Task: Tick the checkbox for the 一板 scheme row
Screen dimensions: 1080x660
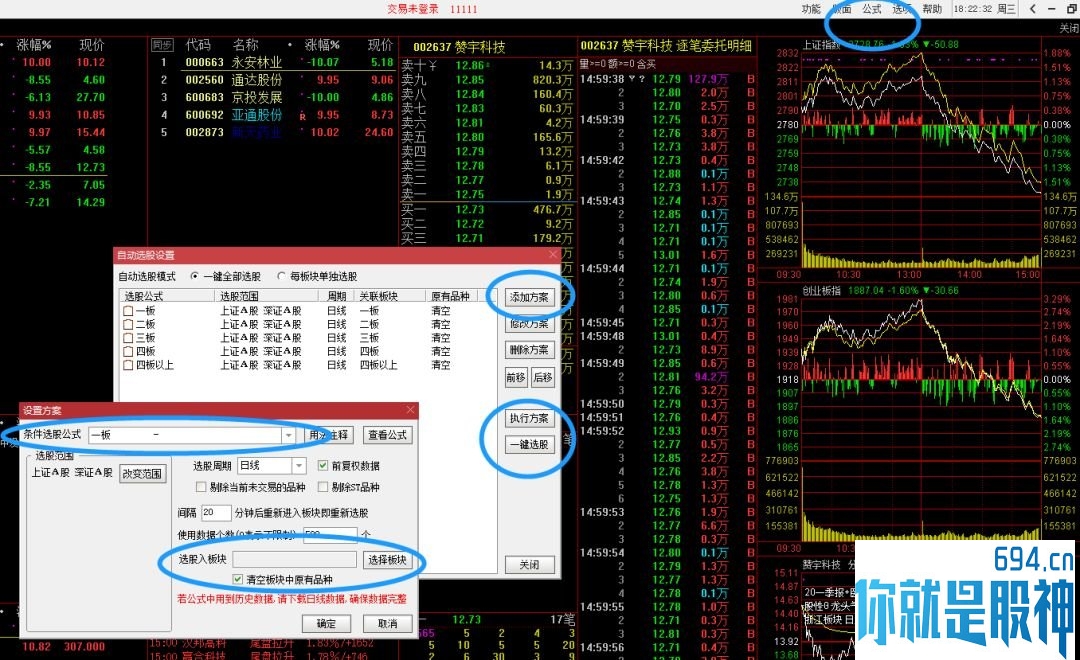Action: click(x=128, y=311)
